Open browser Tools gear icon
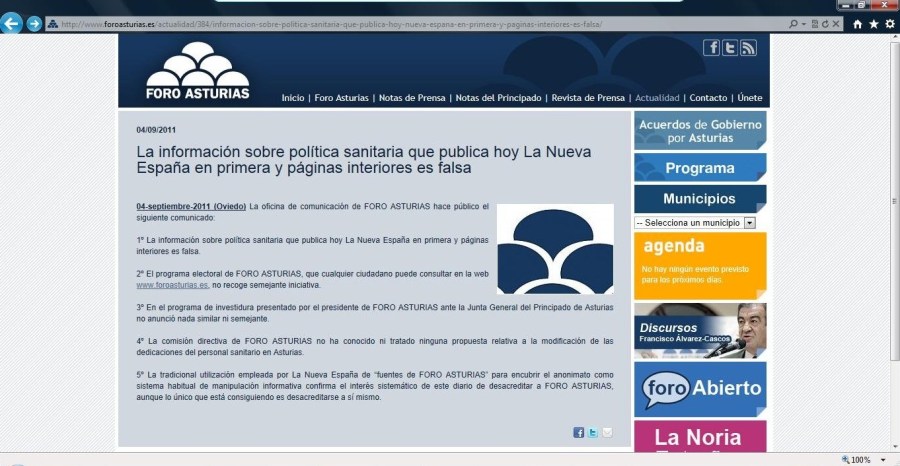The width and height of the screenshot is (900, 466). point(890,24)
